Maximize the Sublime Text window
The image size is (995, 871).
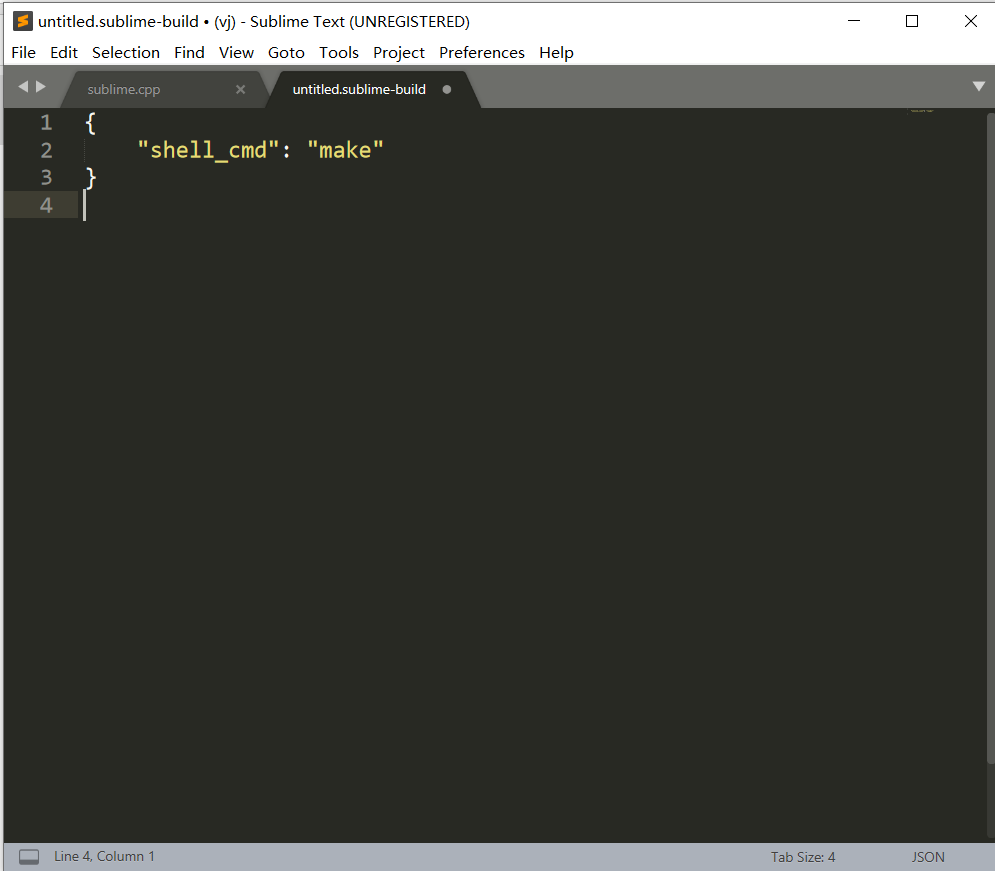912,21
